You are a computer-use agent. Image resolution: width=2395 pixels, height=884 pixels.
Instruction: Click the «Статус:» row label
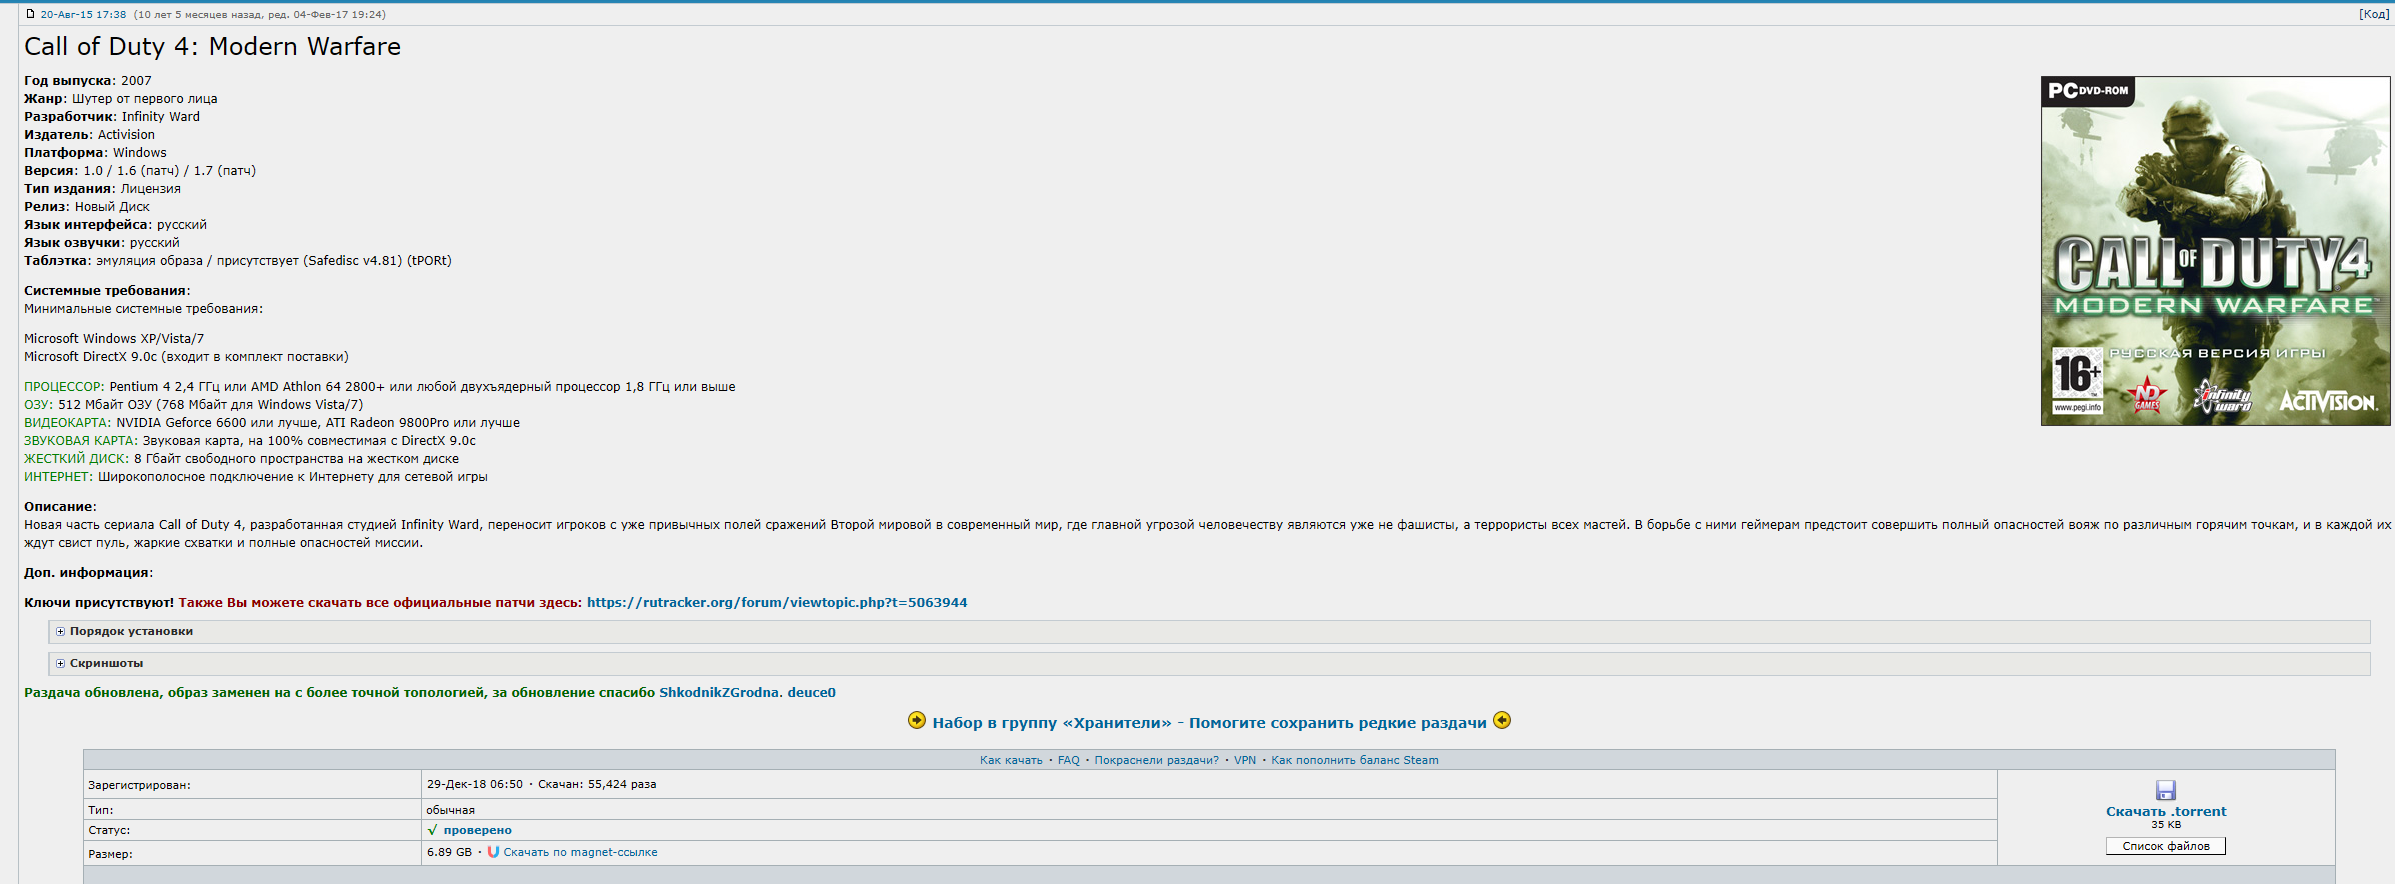109,831
